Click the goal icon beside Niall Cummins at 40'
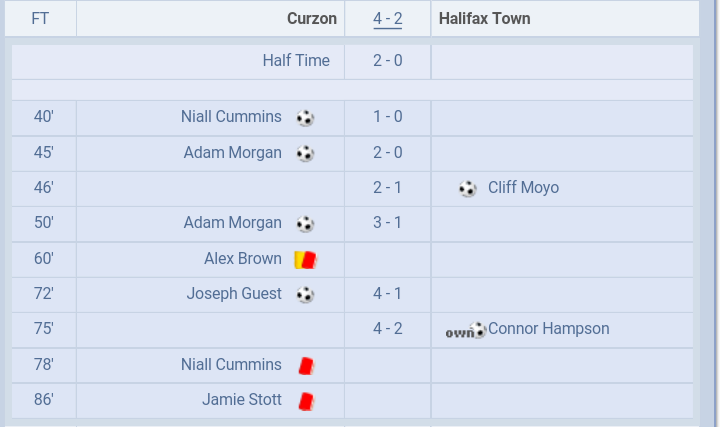Screen dimensions: 720x427 coord(305,118)
